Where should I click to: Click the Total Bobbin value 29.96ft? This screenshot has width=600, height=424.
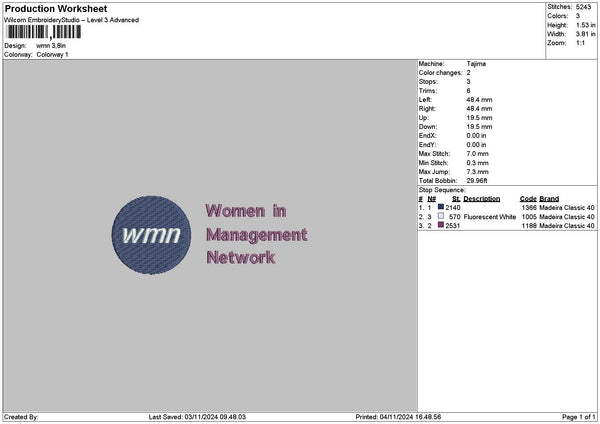coord(477,181)
